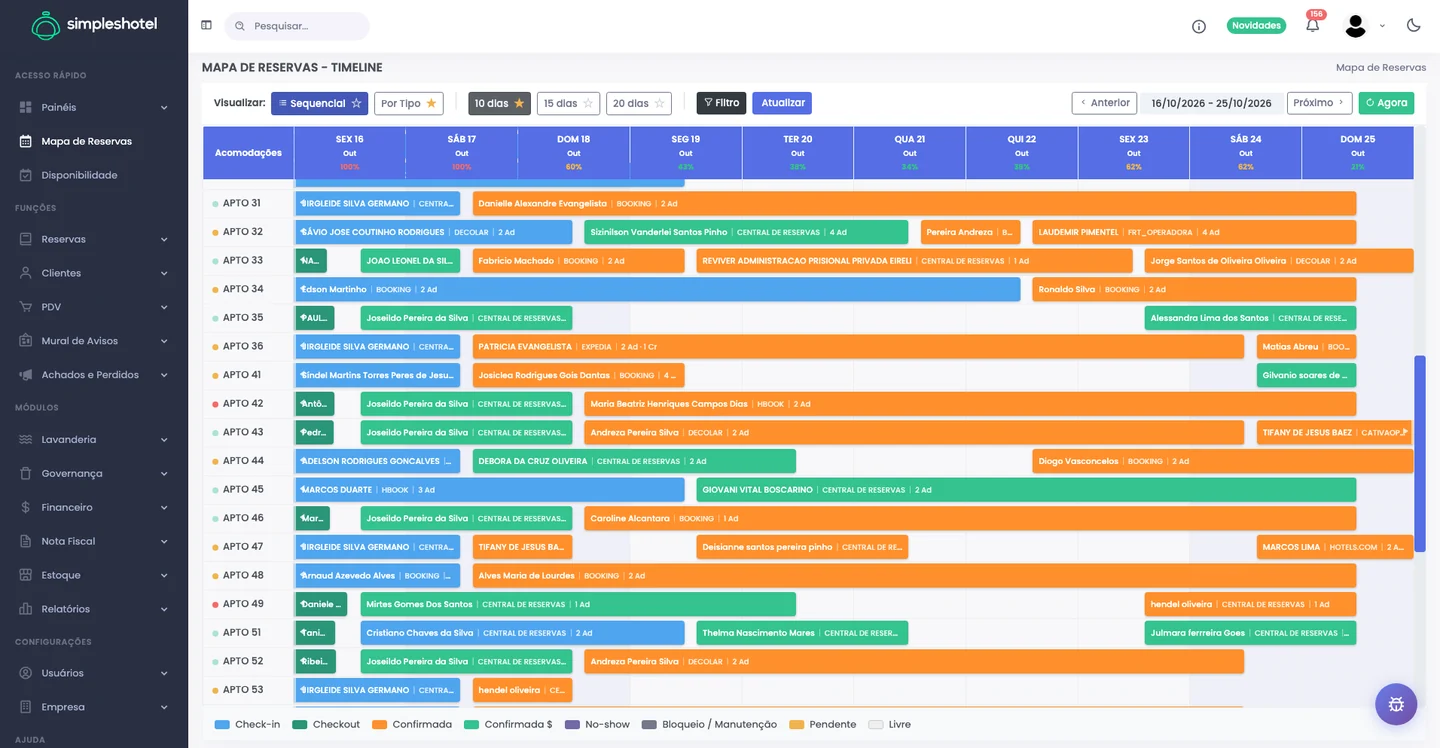The width and height of the screenshot is (1440, 748).
Task: Click the Financeiro dollar icon
Action: [26, 508]
